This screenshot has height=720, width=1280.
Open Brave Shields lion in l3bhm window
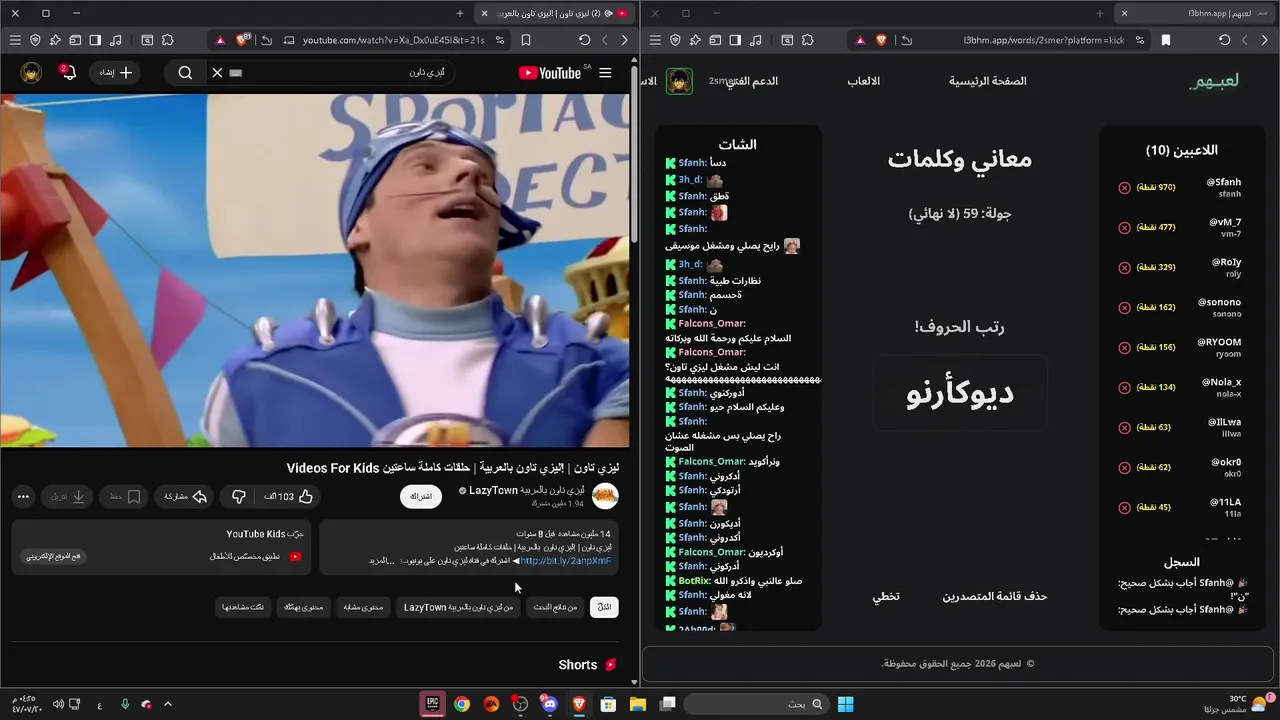pyautogui.click(x=882, y=40)
